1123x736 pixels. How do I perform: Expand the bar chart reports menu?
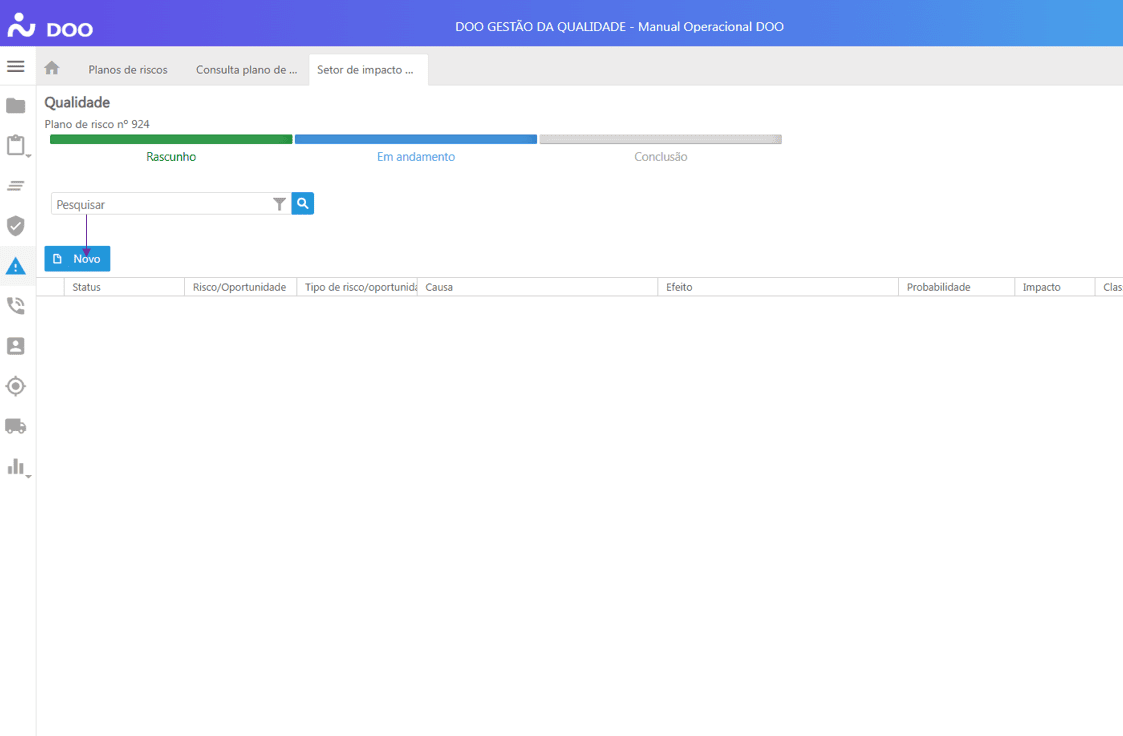(x=16, y=467)
